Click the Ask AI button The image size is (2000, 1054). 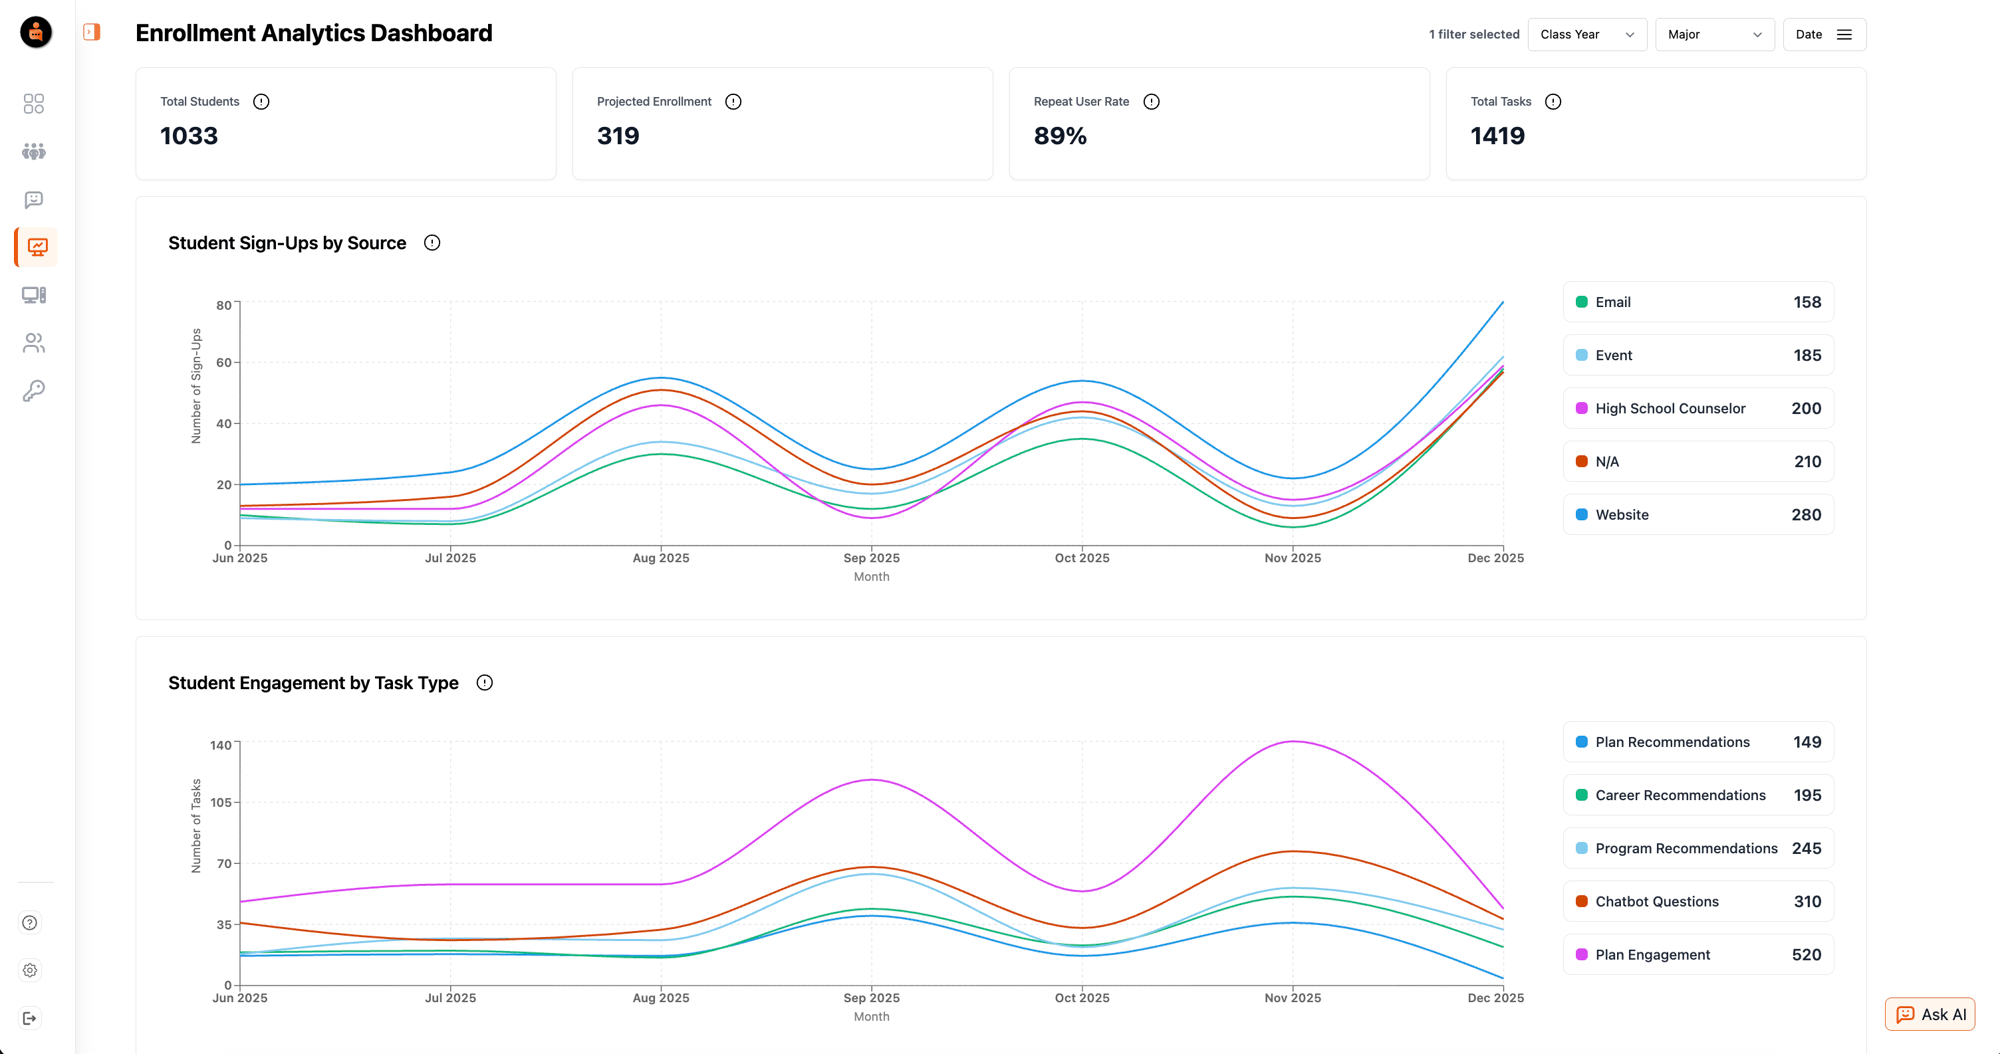1929,1013
